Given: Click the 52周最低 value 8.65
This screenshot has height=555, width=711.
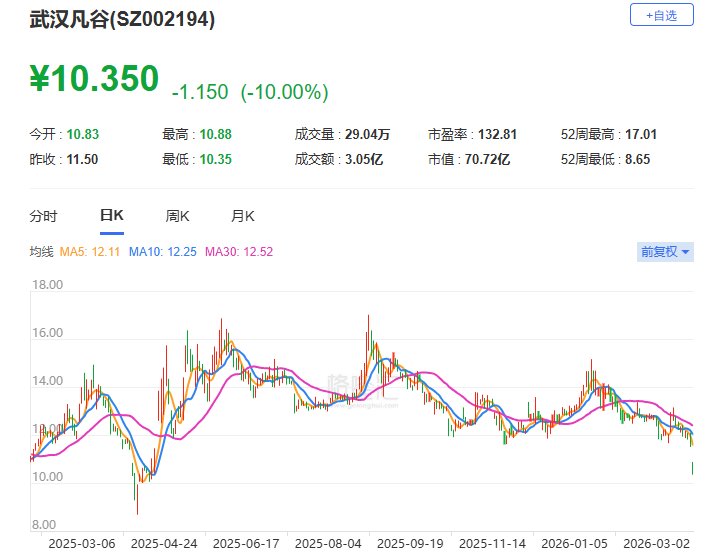Looking at the screenshot, I should [638, 160].
